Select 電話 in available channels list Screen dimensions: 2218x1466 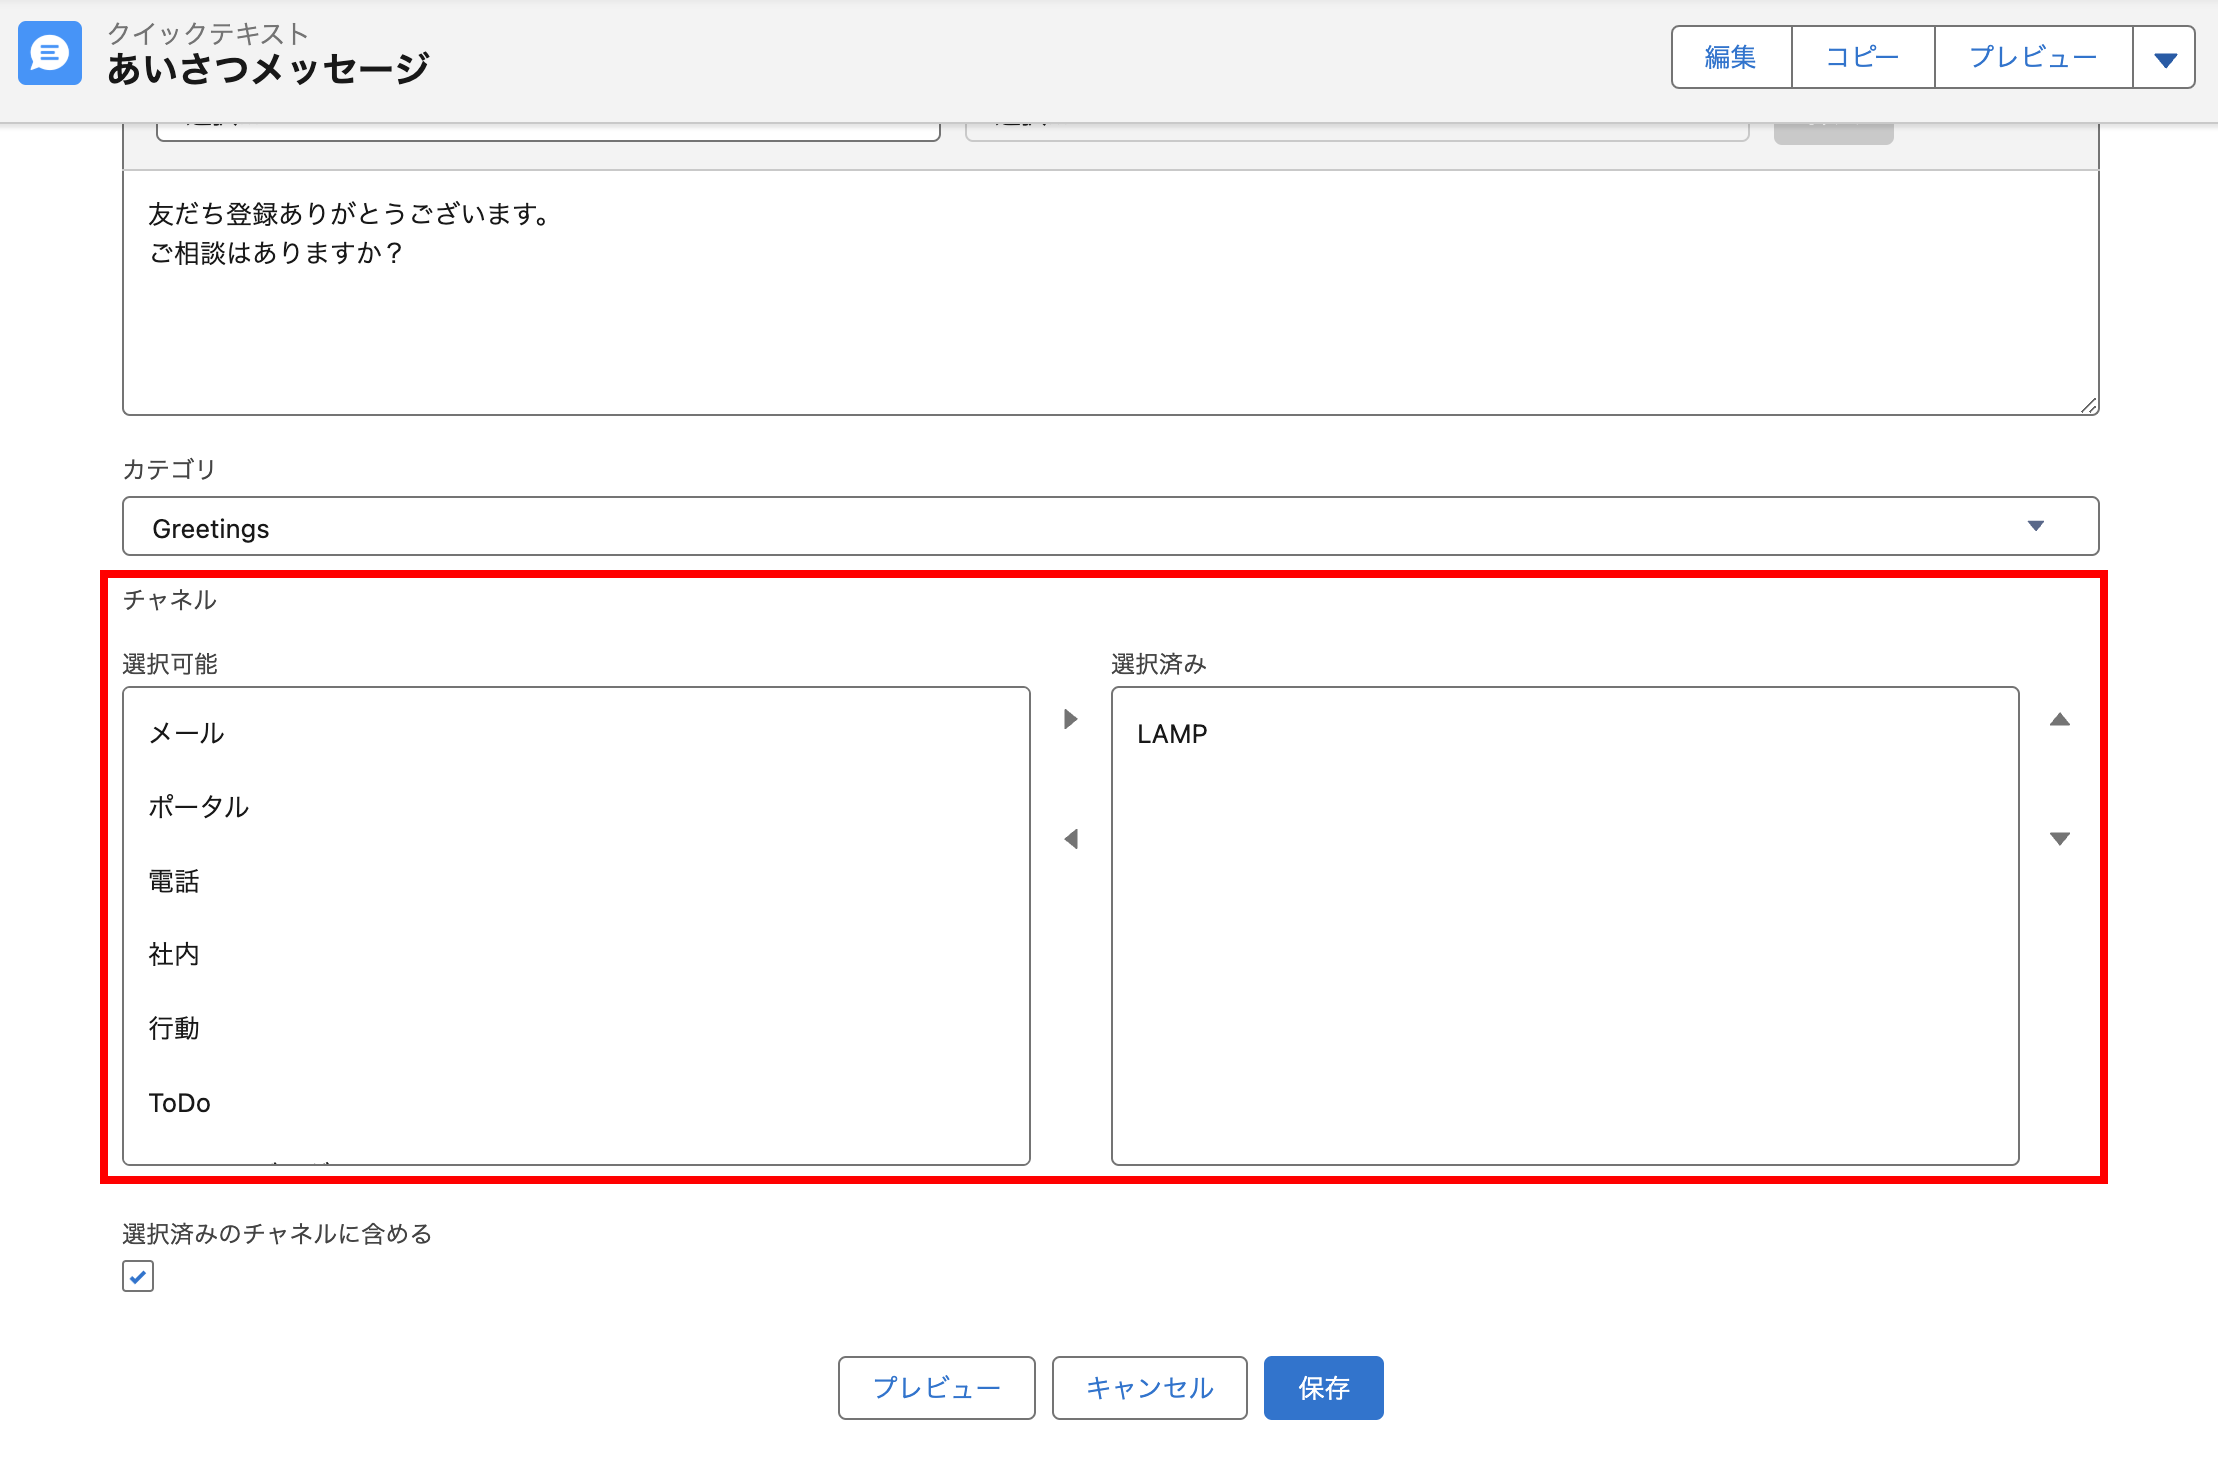click(174, 881)
